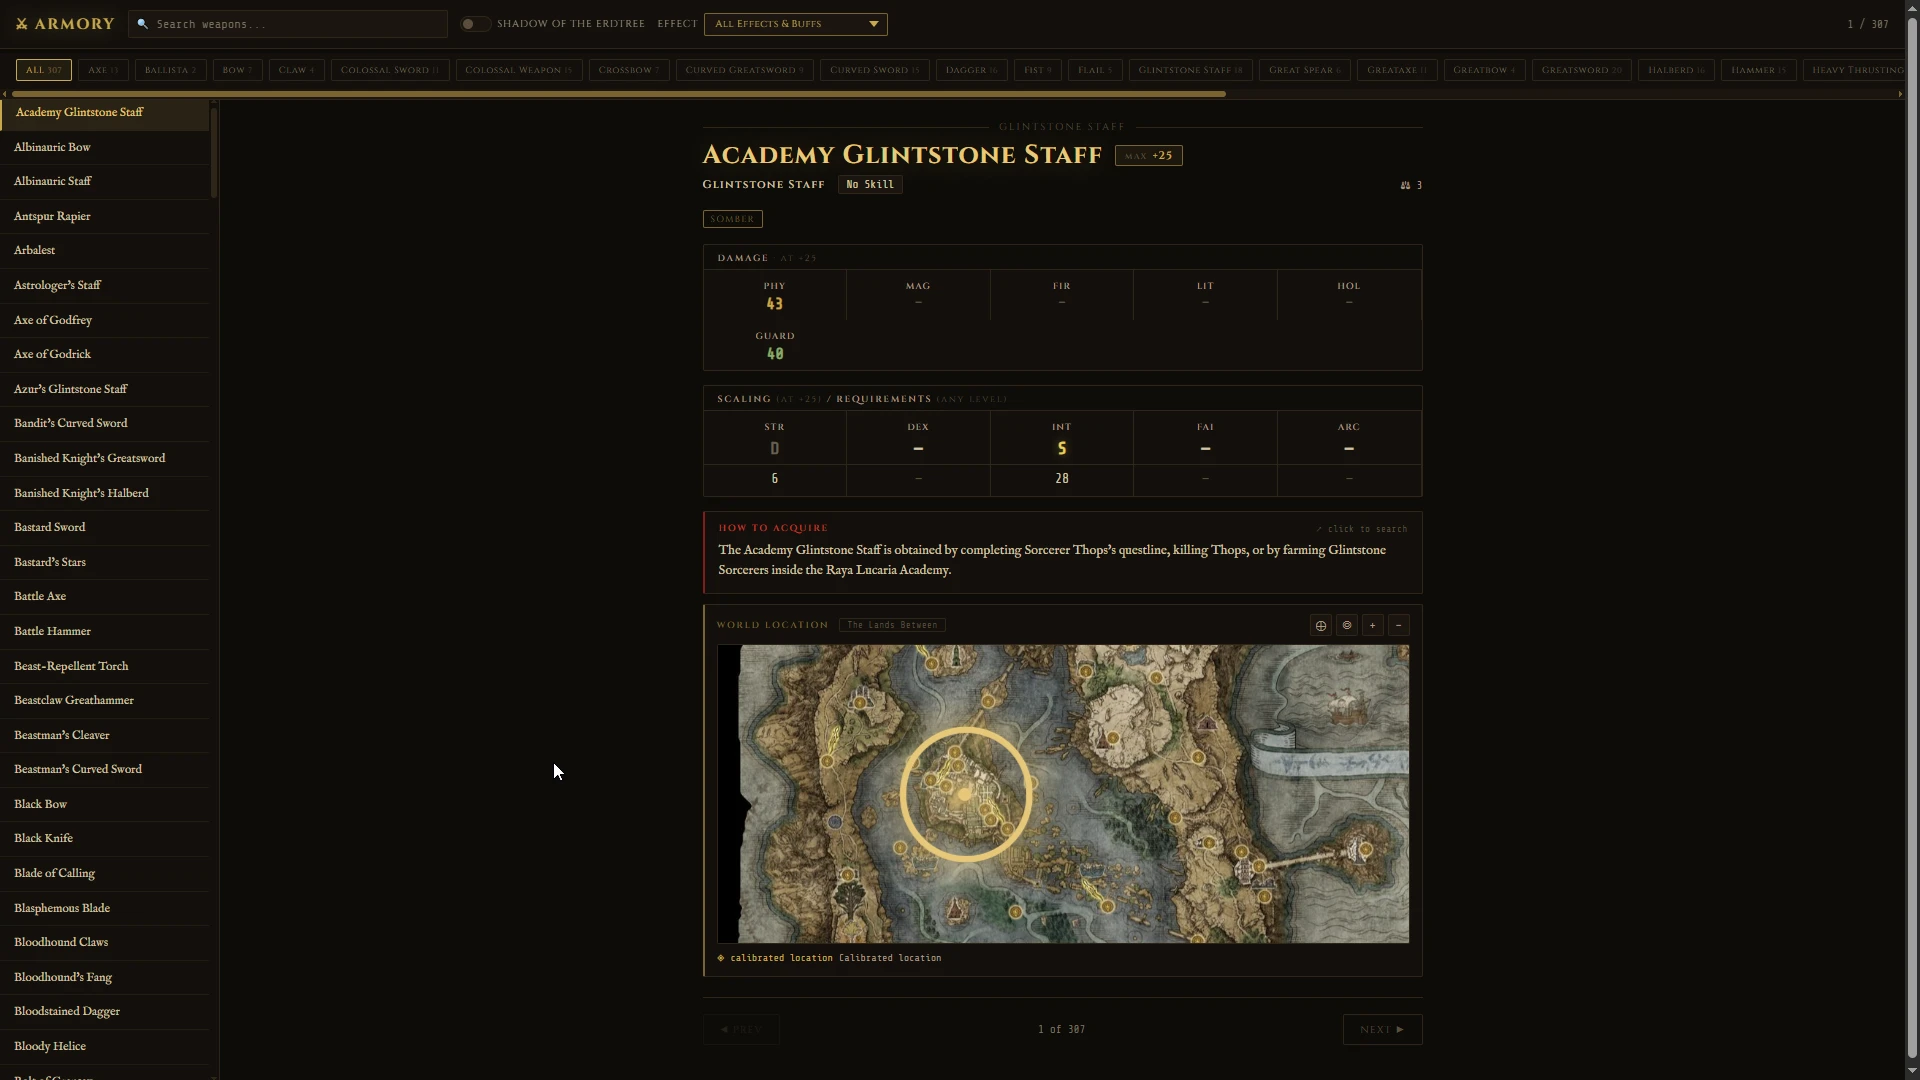Zoom out on the world map
Screen dimensions: 1920x1080
click(1399, 626)
